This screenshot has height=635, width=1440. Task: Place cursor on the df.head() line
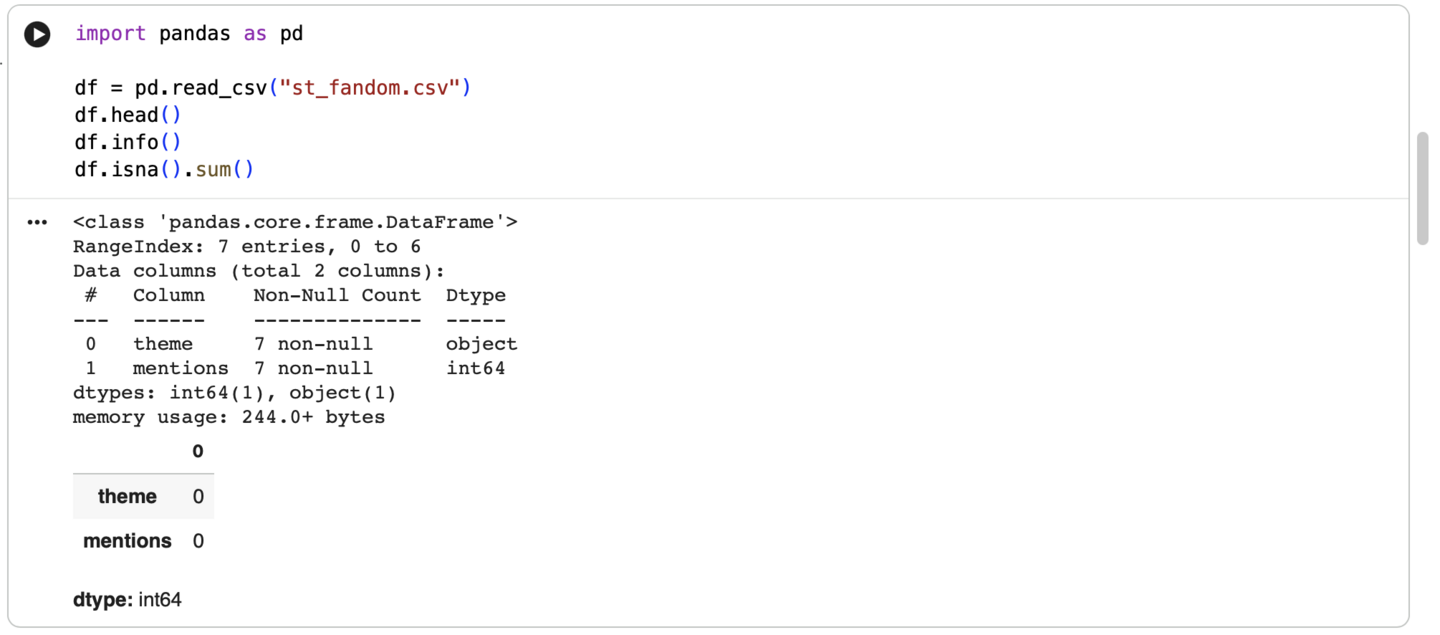128,115
